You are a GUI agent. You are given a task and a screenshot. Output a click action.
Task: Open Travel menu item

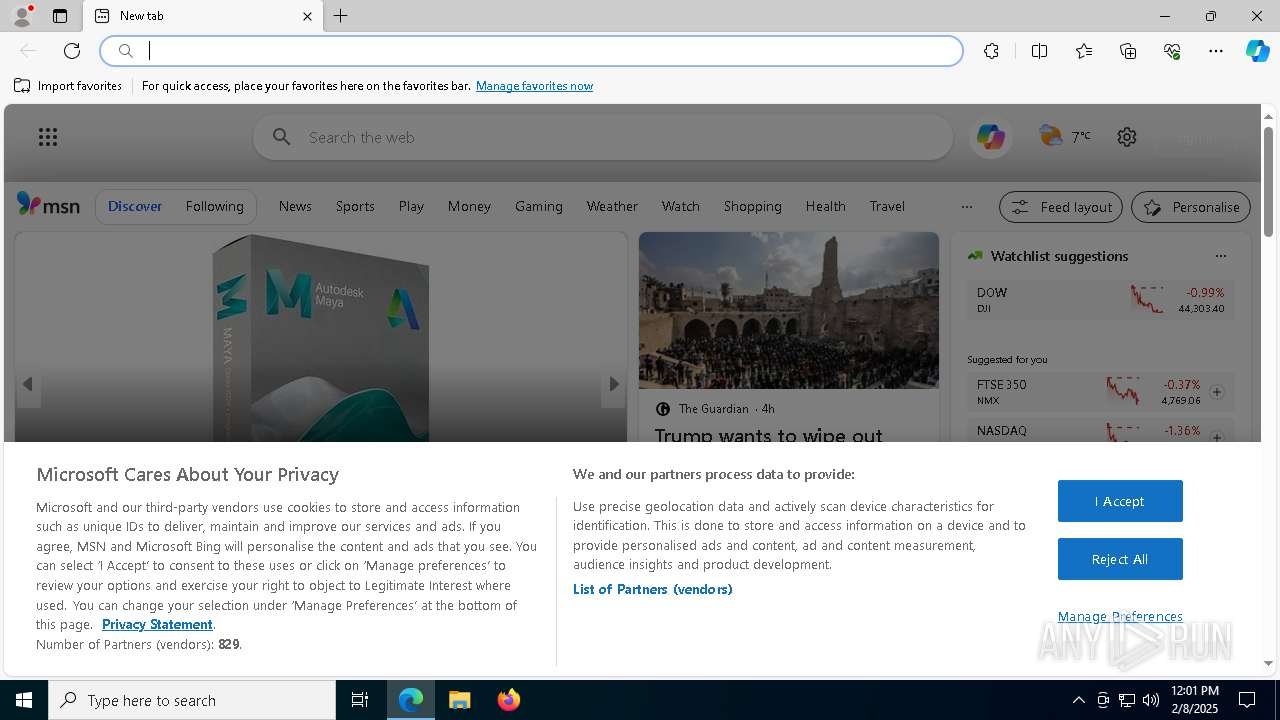point(887,206)
